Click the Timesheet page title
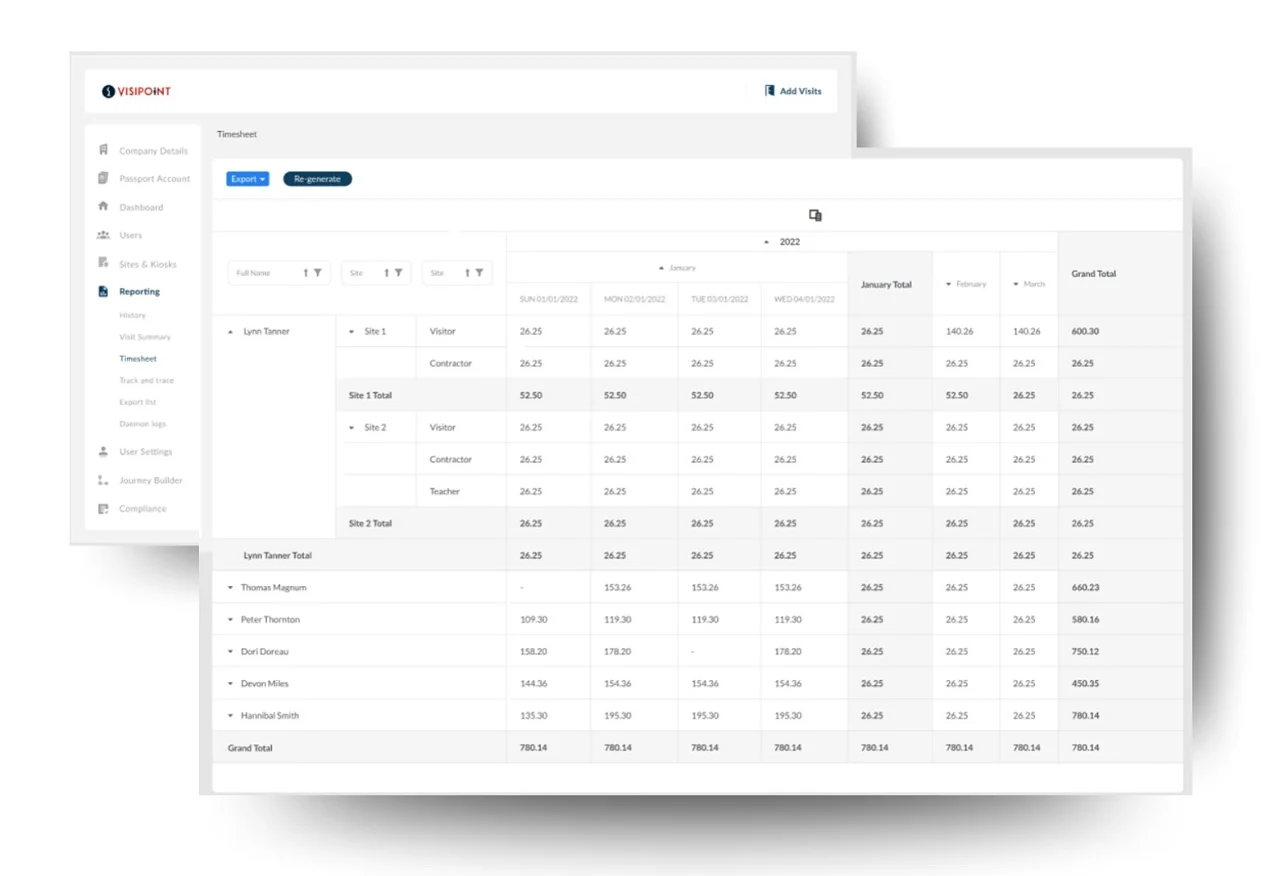Screen dimensions: 1280x876 coord(237,134)
